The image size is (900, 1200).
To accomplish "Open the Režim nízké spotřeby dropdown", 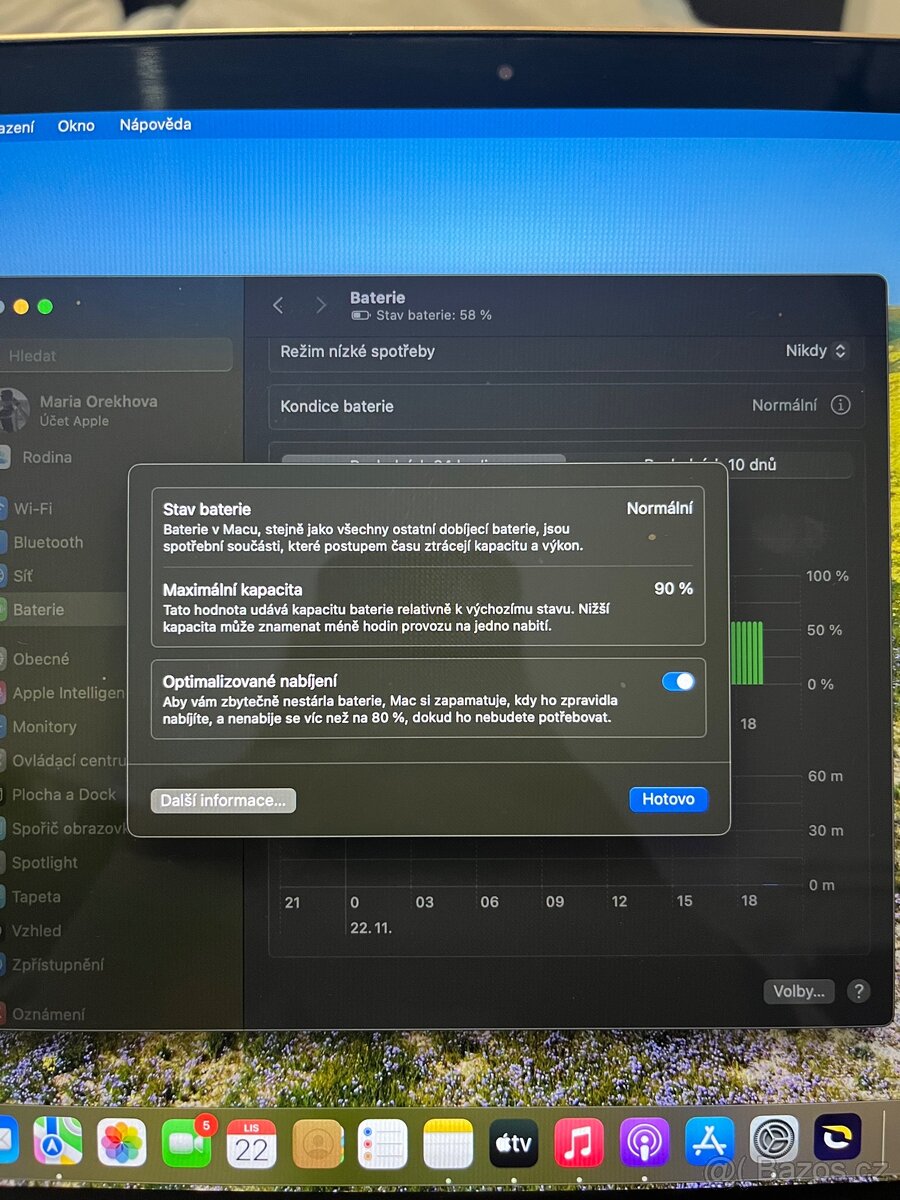I will pos(816,351).
